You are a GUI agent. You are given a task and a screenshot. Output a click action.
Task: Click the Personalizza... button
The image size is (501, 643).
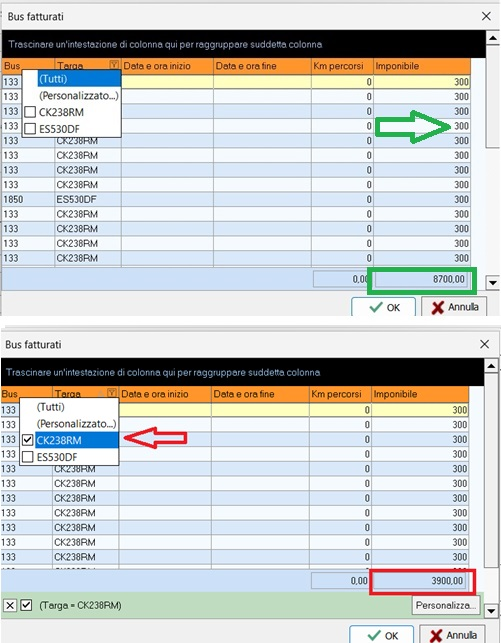446,605
